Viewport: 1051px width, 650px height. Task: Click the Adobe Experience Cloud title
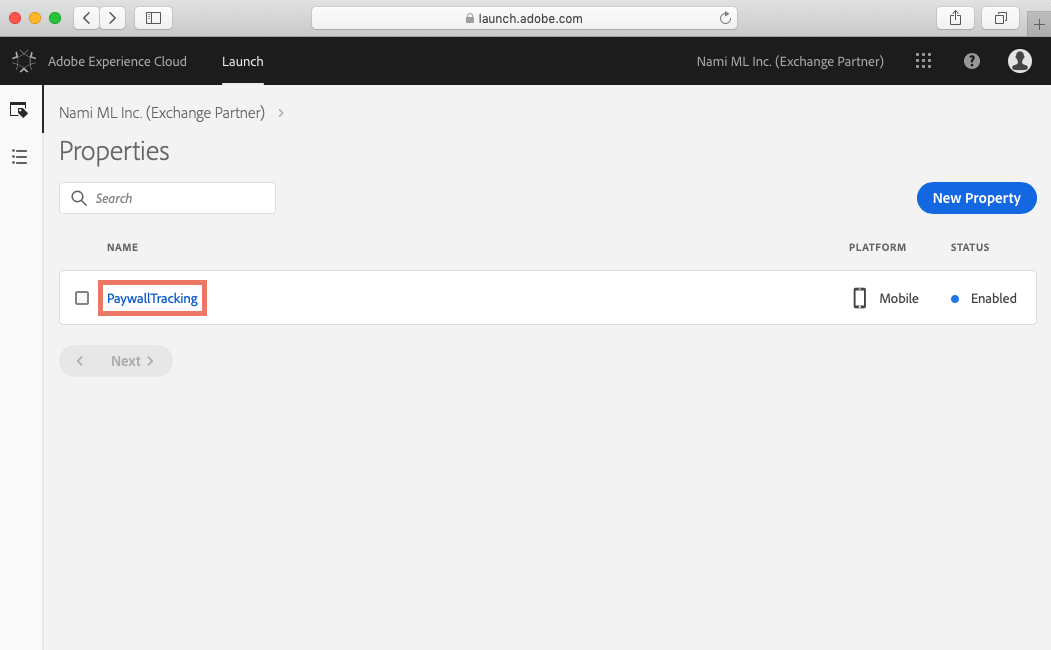click(117, 61)
